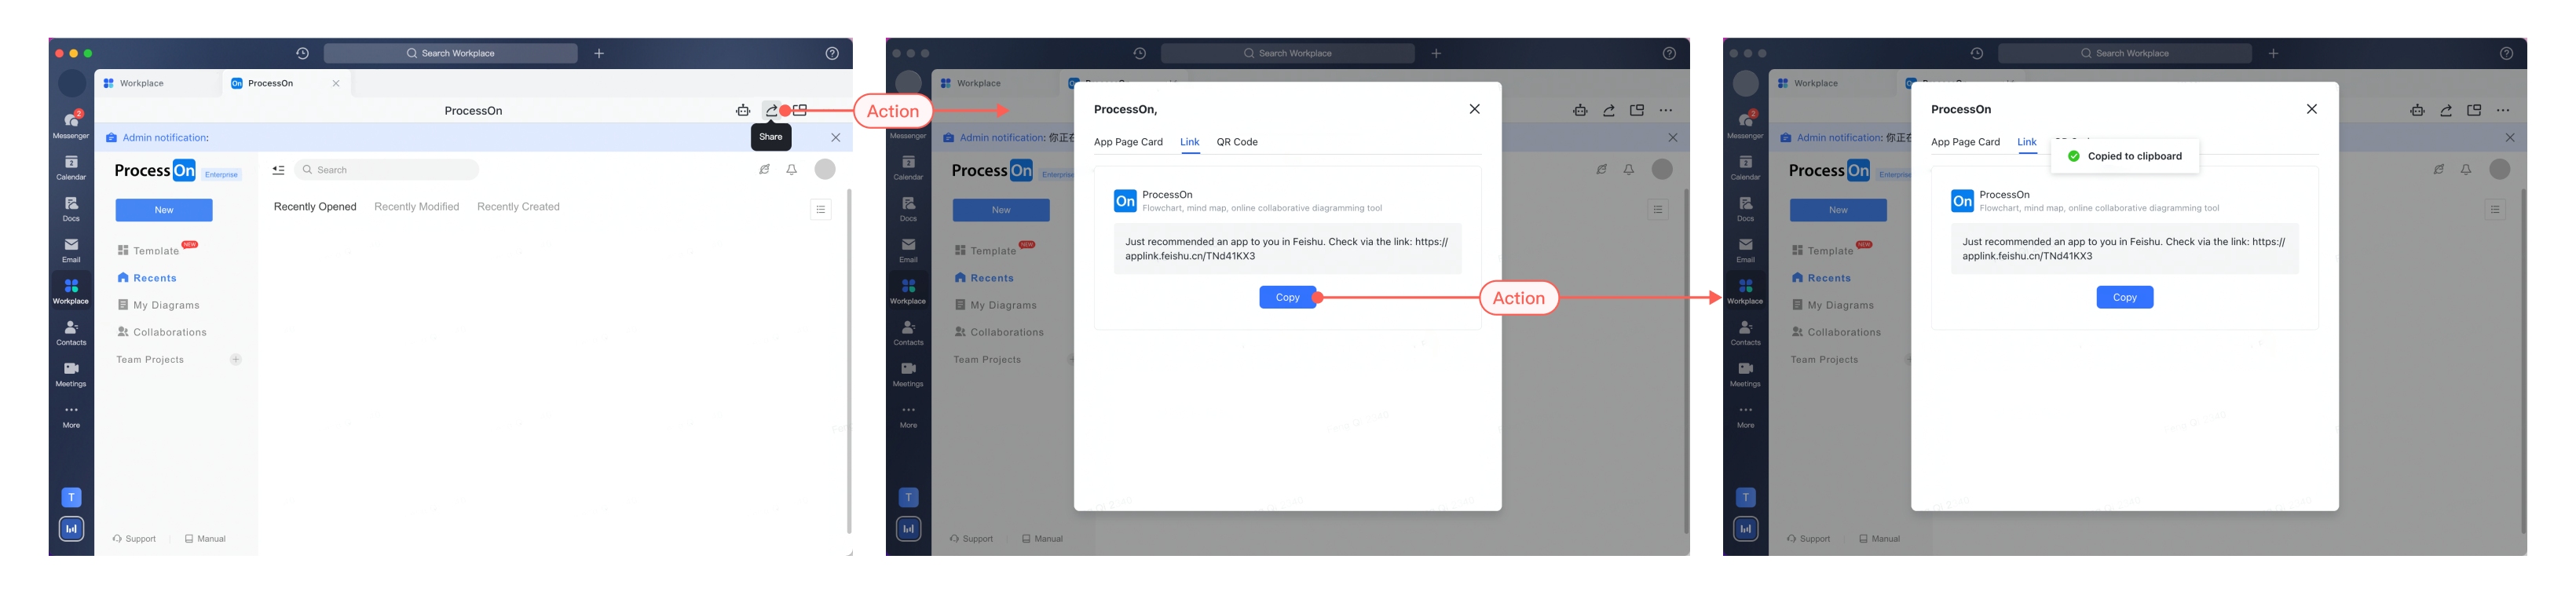The height and width of the screenshot is (603, 2576).
Task: Open Collaborations in the left screenshot
Action: 162,332
